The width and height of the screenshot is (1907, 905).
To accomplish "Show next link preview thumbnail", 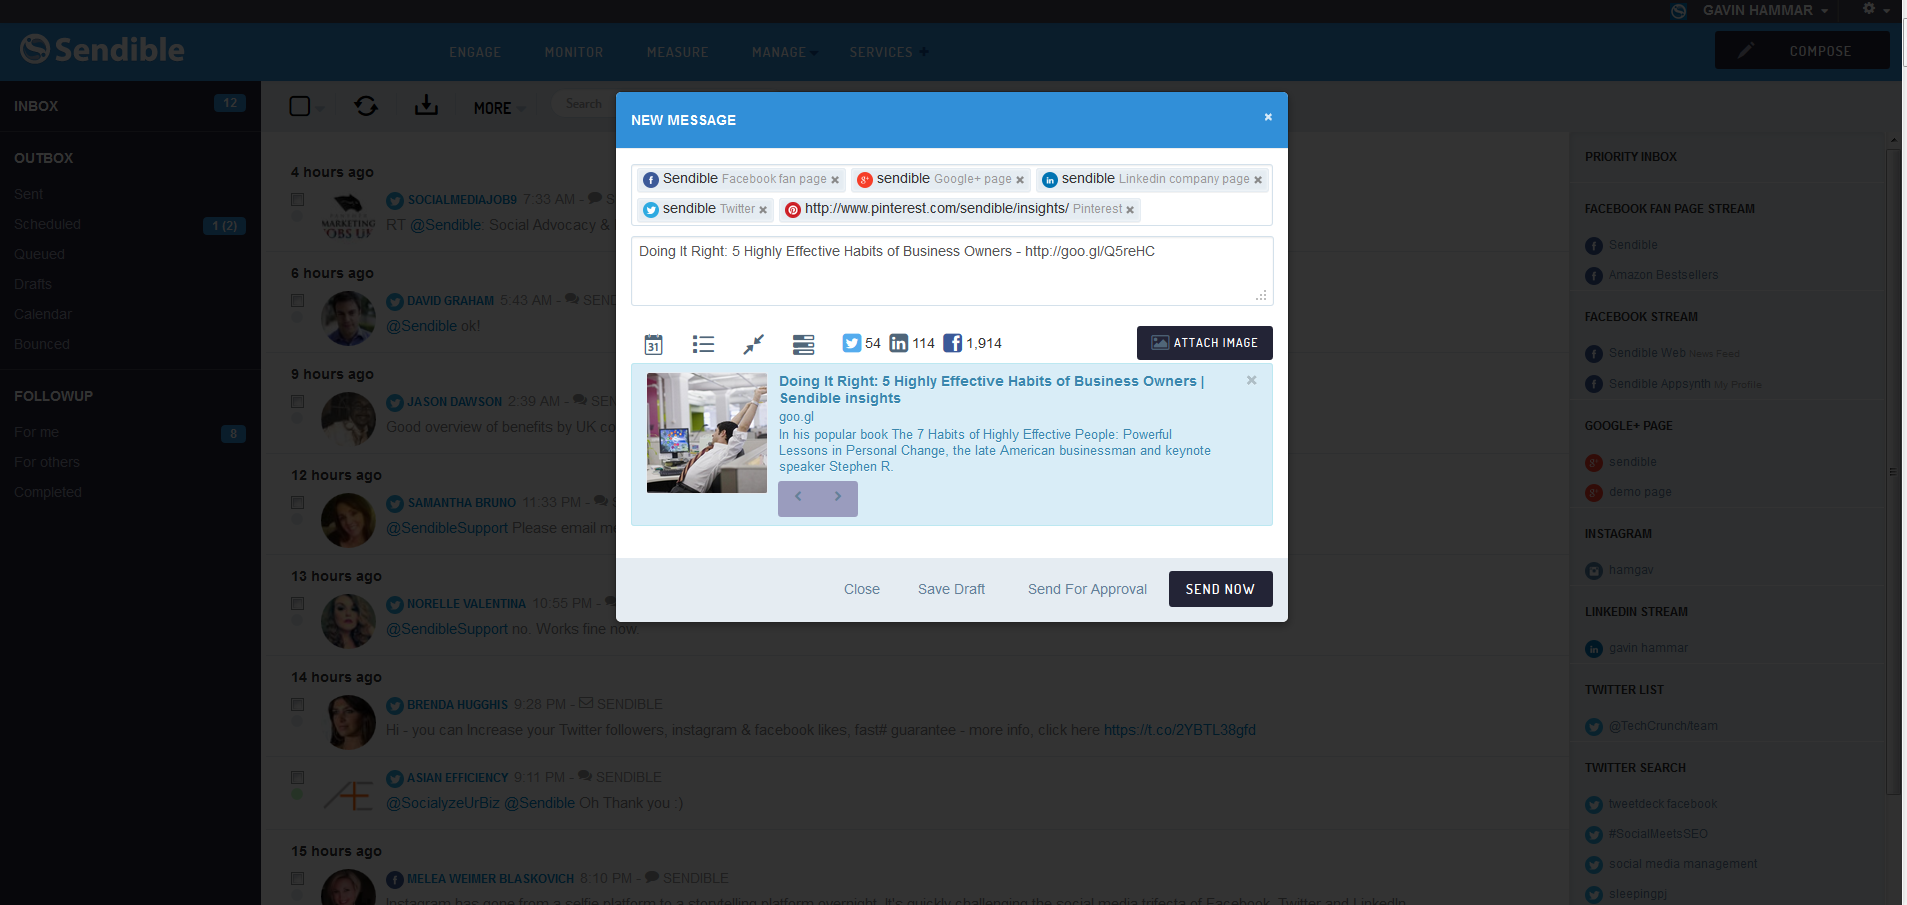I will tap(838, 497).
